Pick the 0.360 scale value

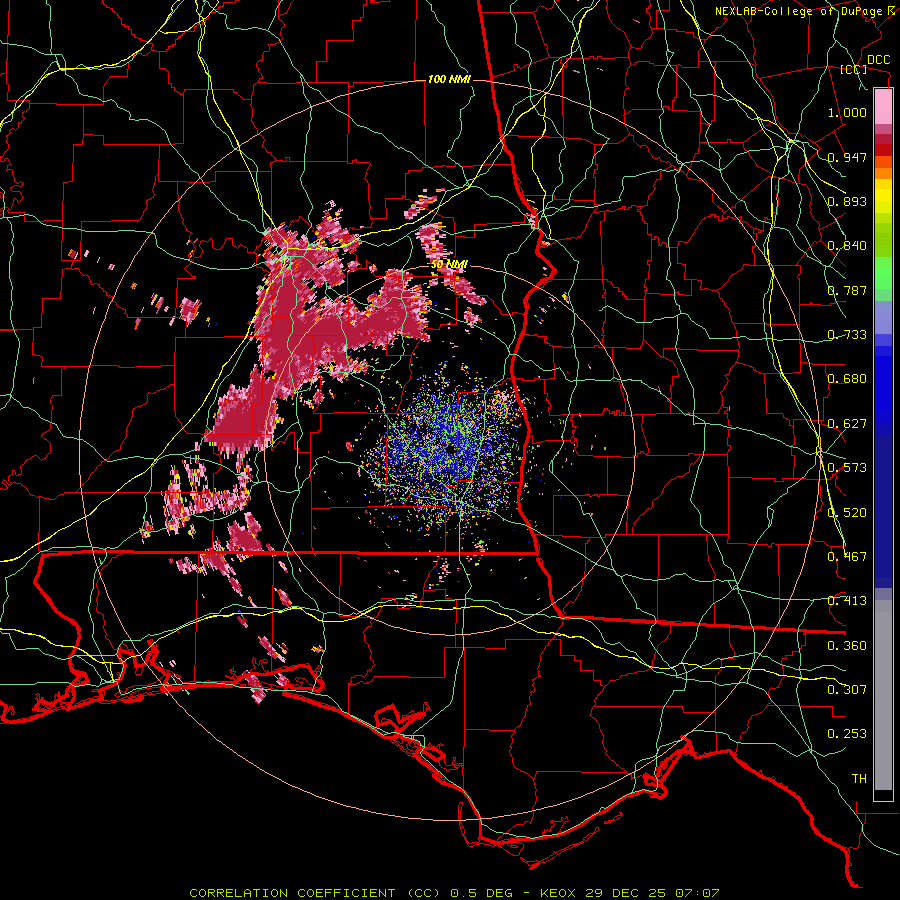click(847, 646)
